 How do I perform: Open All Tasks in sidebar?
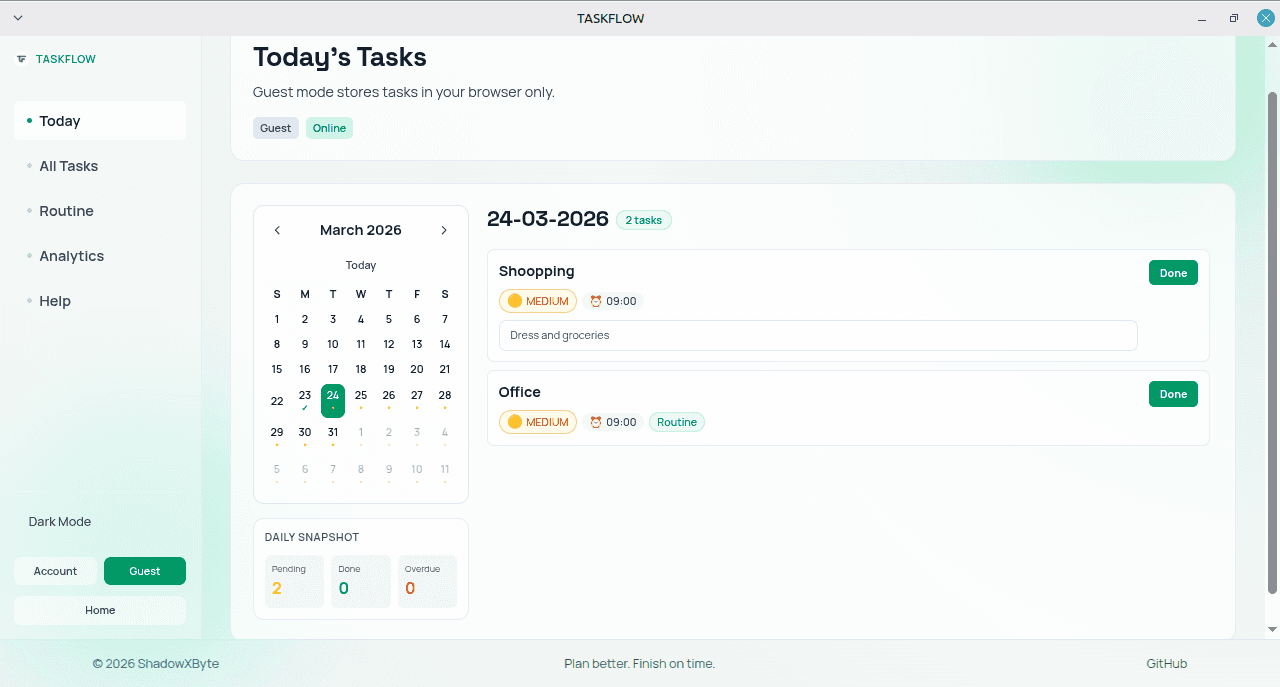point(100,166)
